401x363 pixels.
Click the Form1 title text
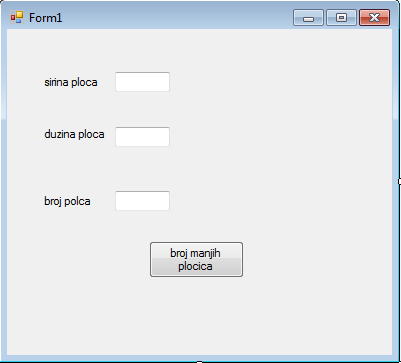(46, 18)
